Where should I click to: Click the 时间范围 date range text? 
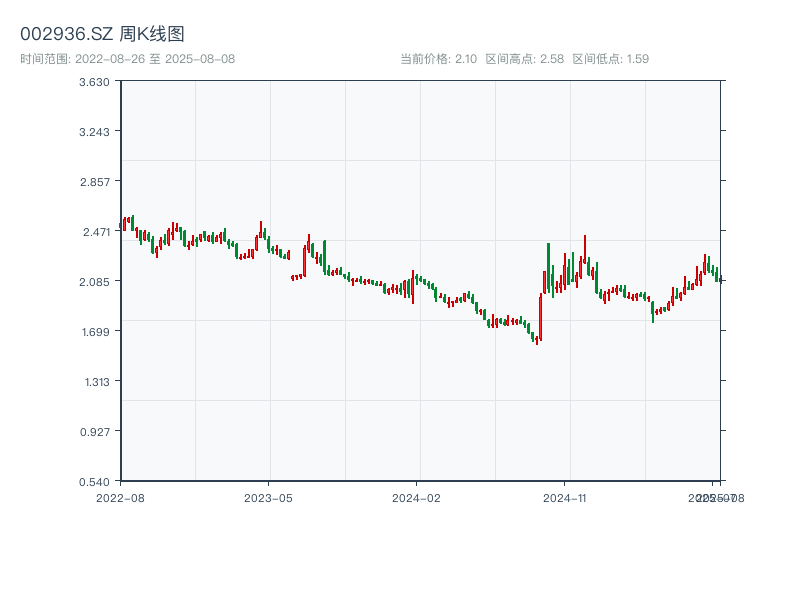(127, 59)
